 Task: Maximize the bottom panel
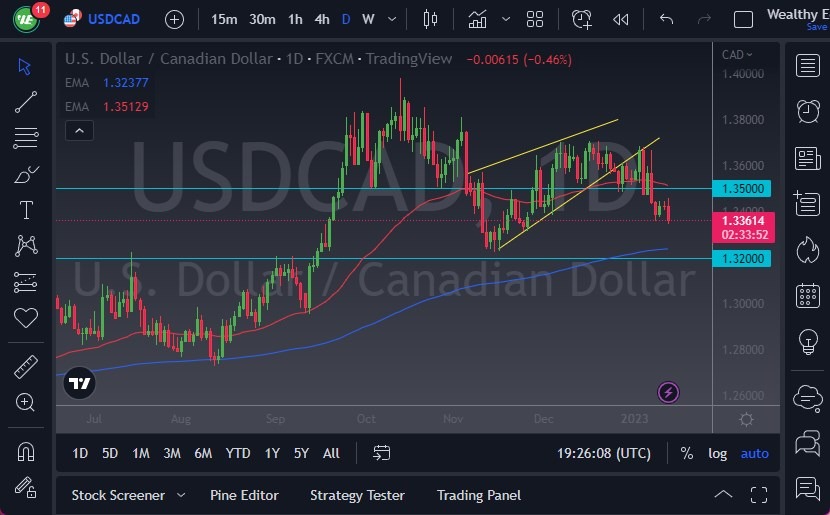point(759,495)
